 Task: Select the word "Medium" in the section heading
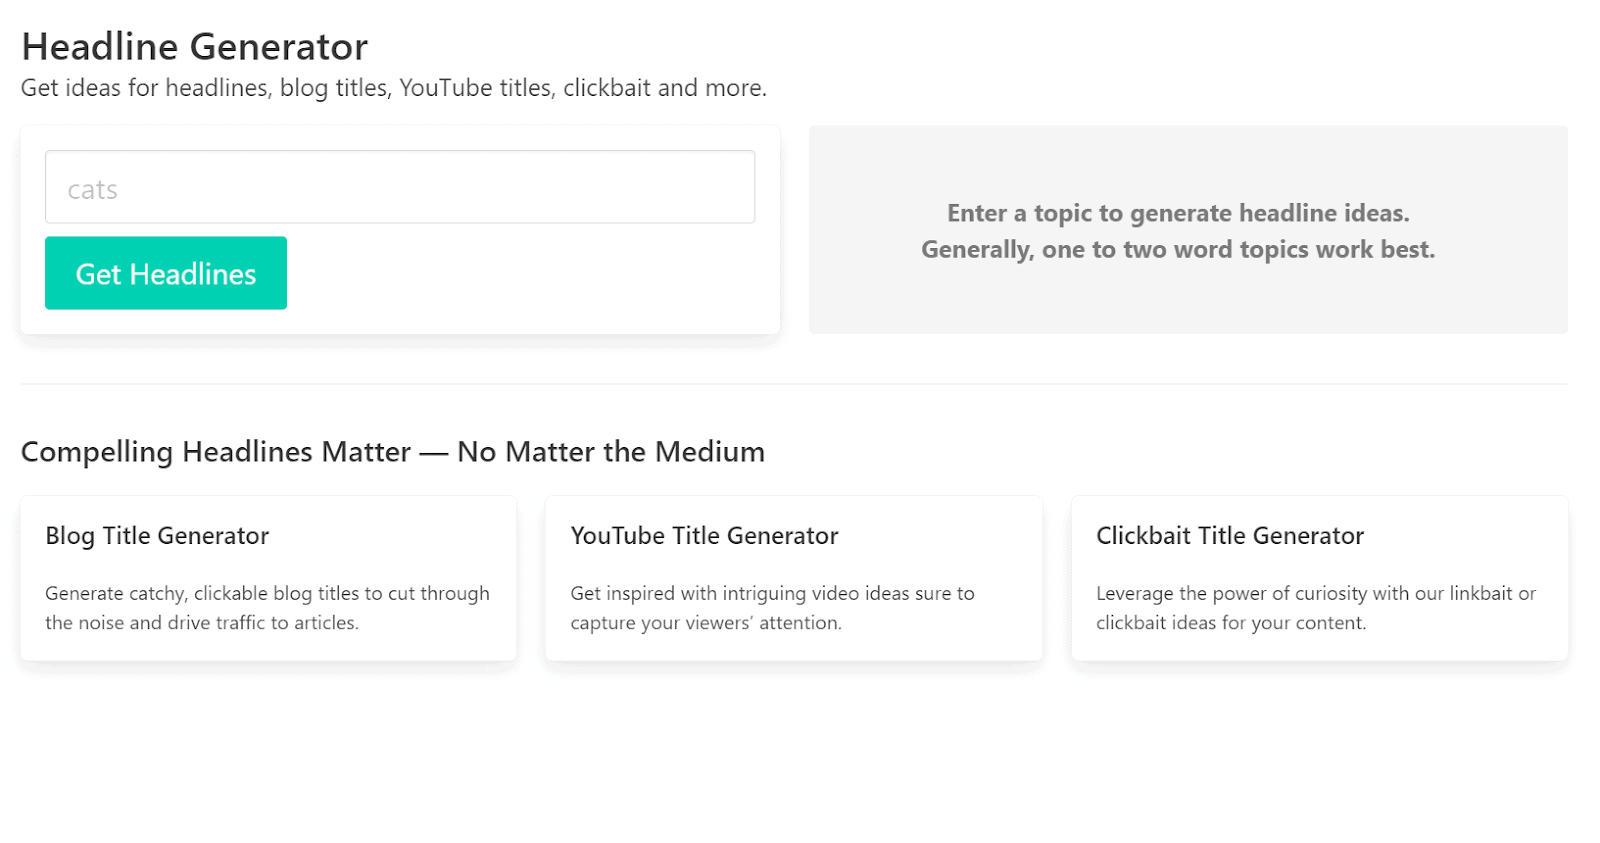(x=710, y=452)
